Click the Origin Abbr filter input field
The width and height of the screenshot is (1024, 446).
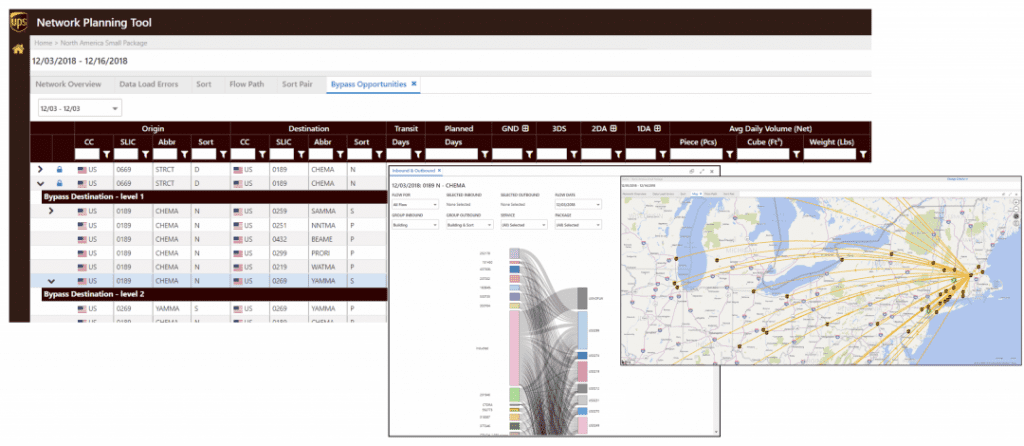click(164, 155)
